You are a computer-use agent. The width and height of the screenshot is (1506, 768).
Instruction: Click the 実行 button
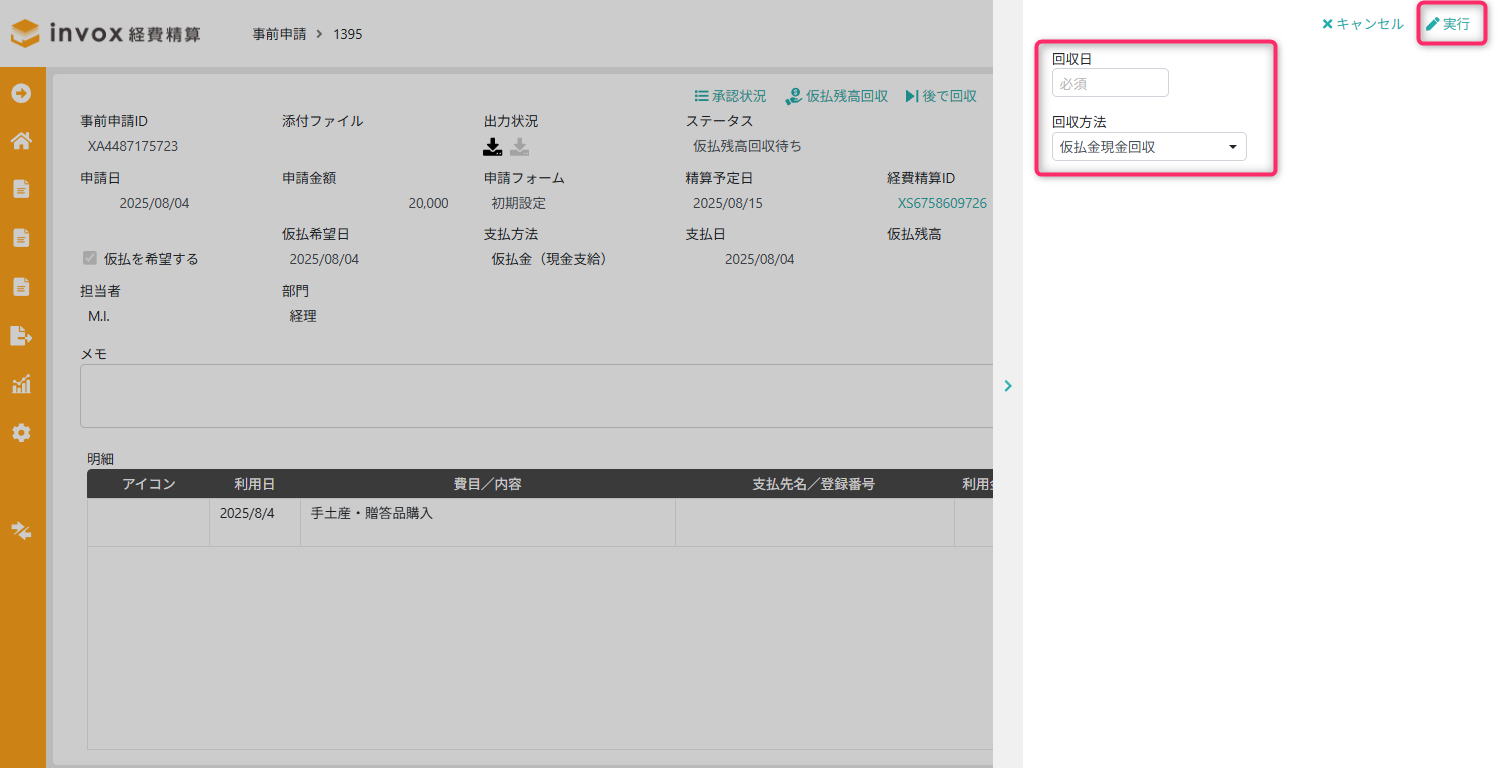1448,24
